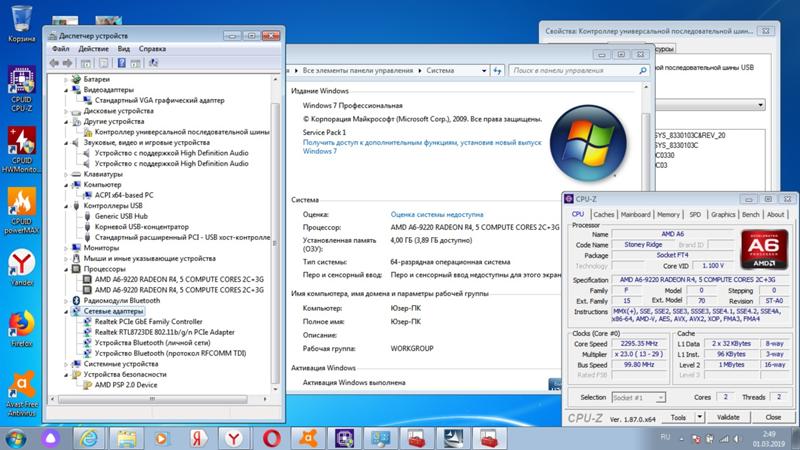The width and height of the screenshot is (800, 450).
Task: Click the volume speaker icon in system tray
Action: (x=737, y=438)
